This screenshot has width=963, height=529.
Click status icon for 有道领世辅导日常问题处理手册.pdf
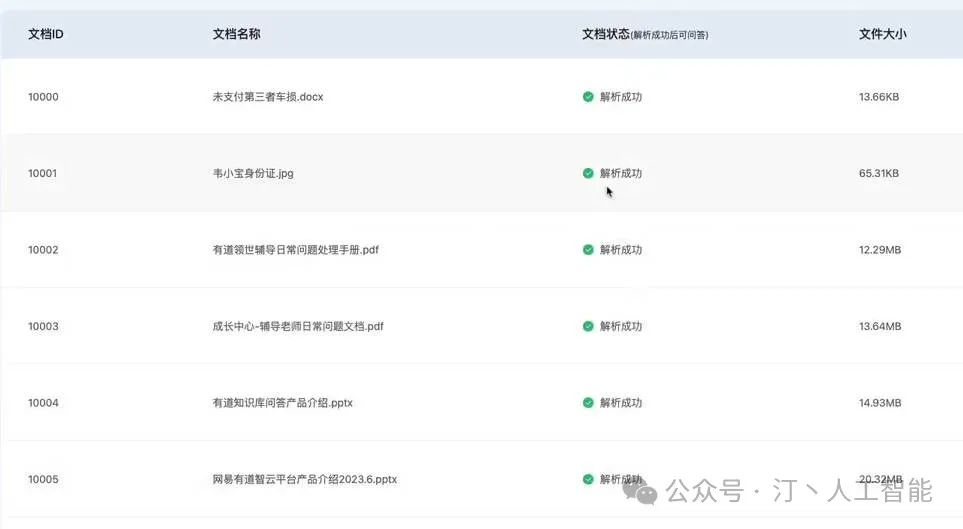588,250
